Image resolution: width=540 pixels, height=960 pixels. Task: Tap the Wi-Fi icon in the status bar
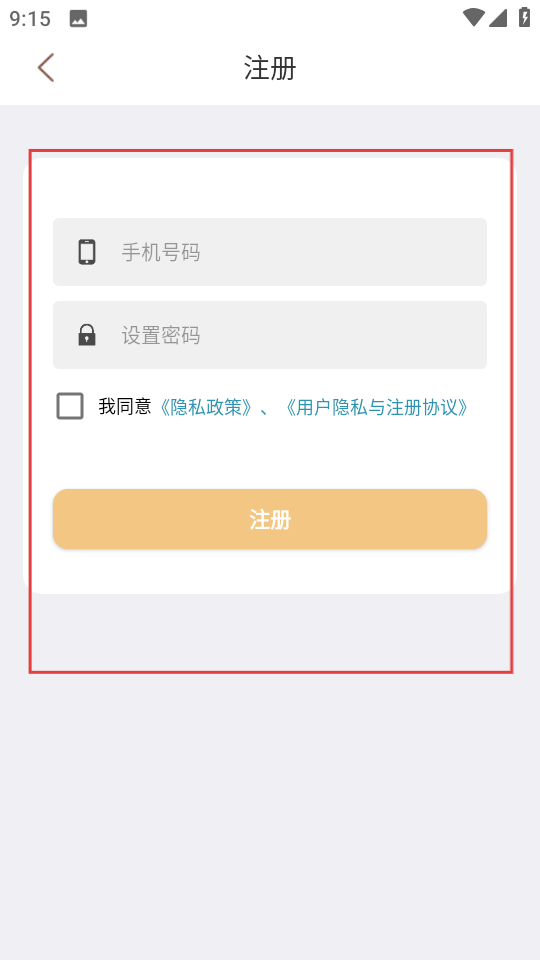473,17
